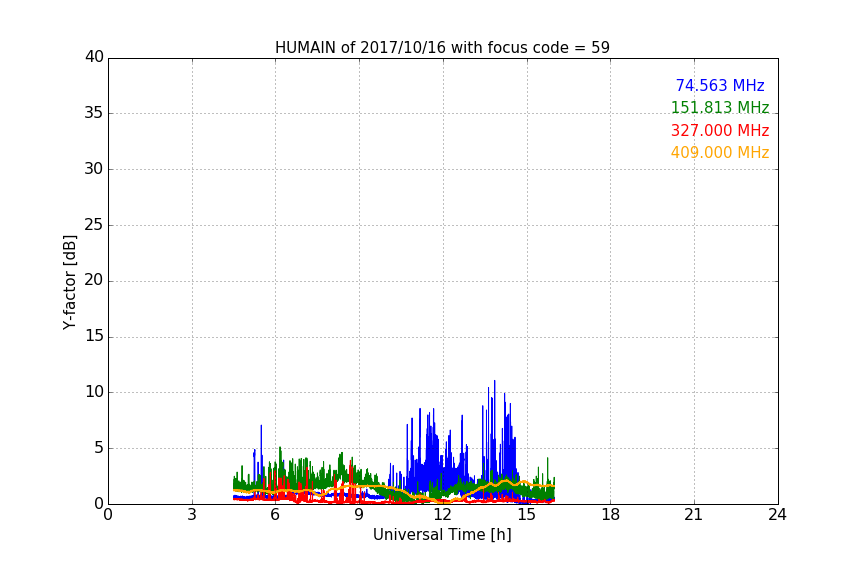The width and height of the screenshot is (864, 576).
Task: Click the 'Y-factor [dB]' axis label
Action: (x=69, y=282)
